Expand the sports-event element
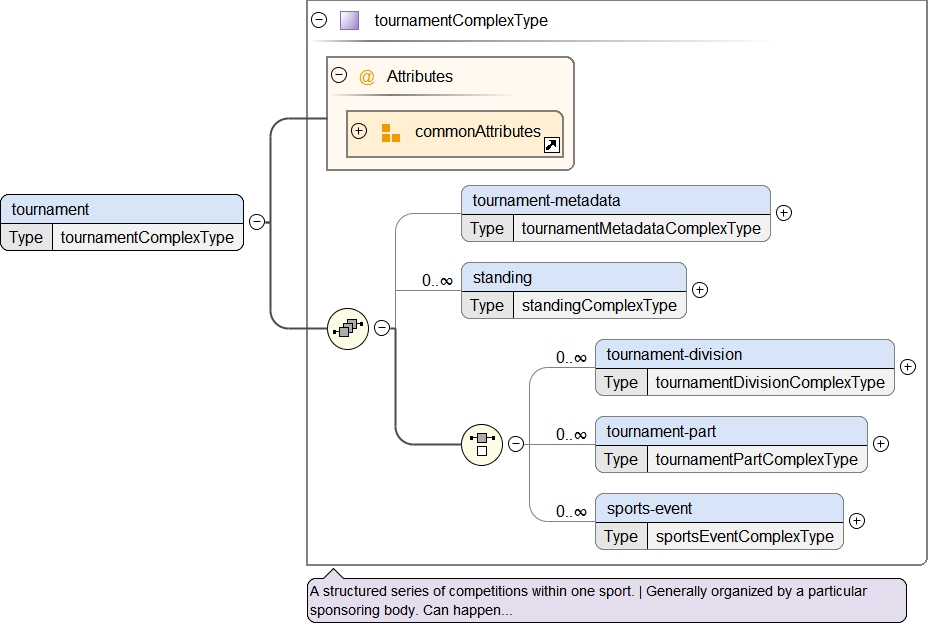 [857, 521]
